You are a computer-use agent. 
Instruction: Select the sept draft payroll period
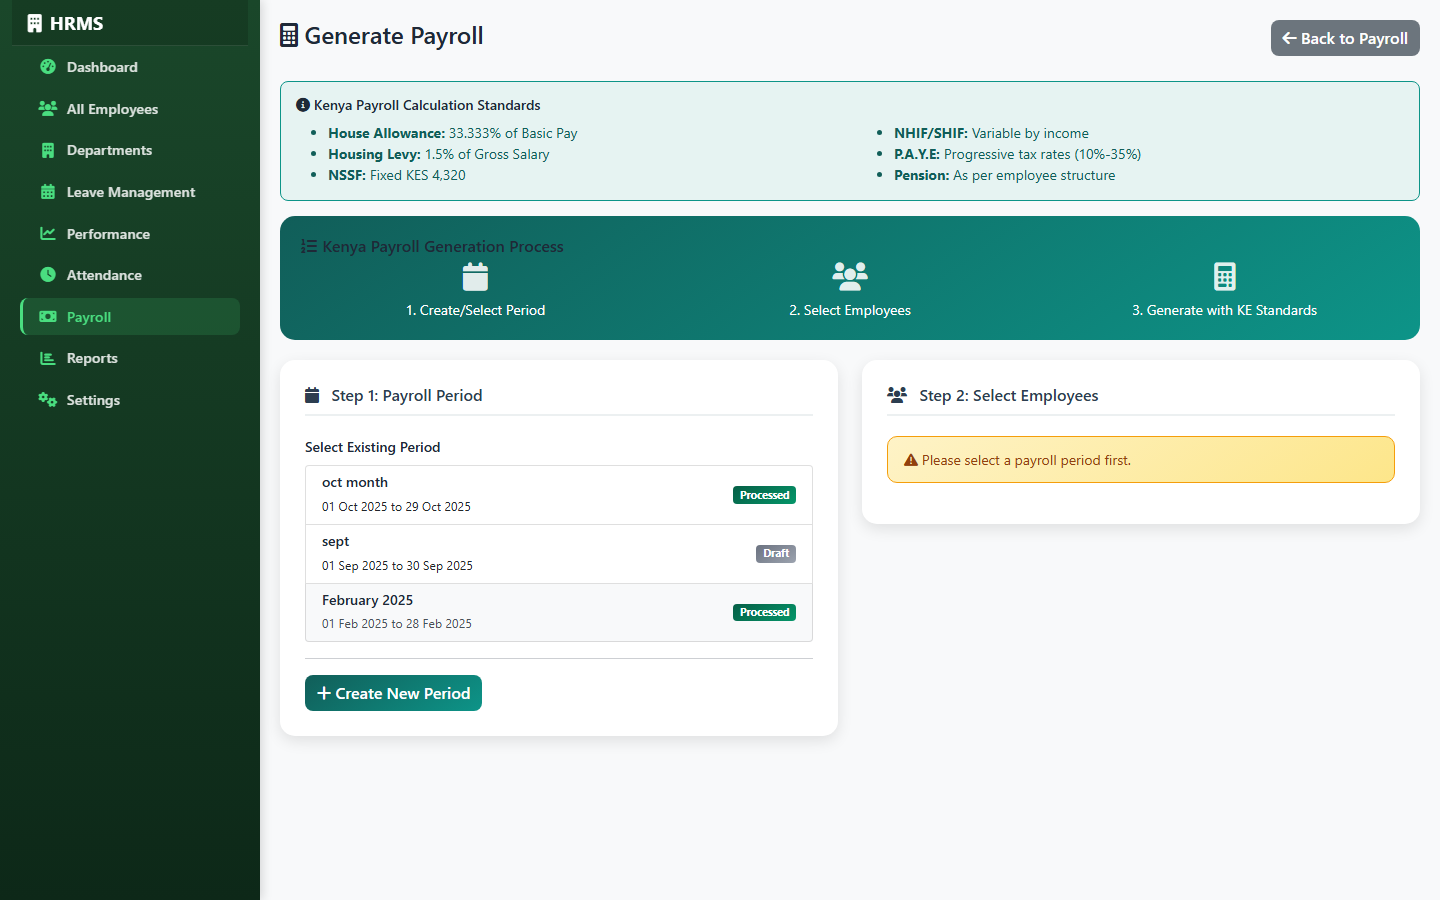tap(559, 554)
